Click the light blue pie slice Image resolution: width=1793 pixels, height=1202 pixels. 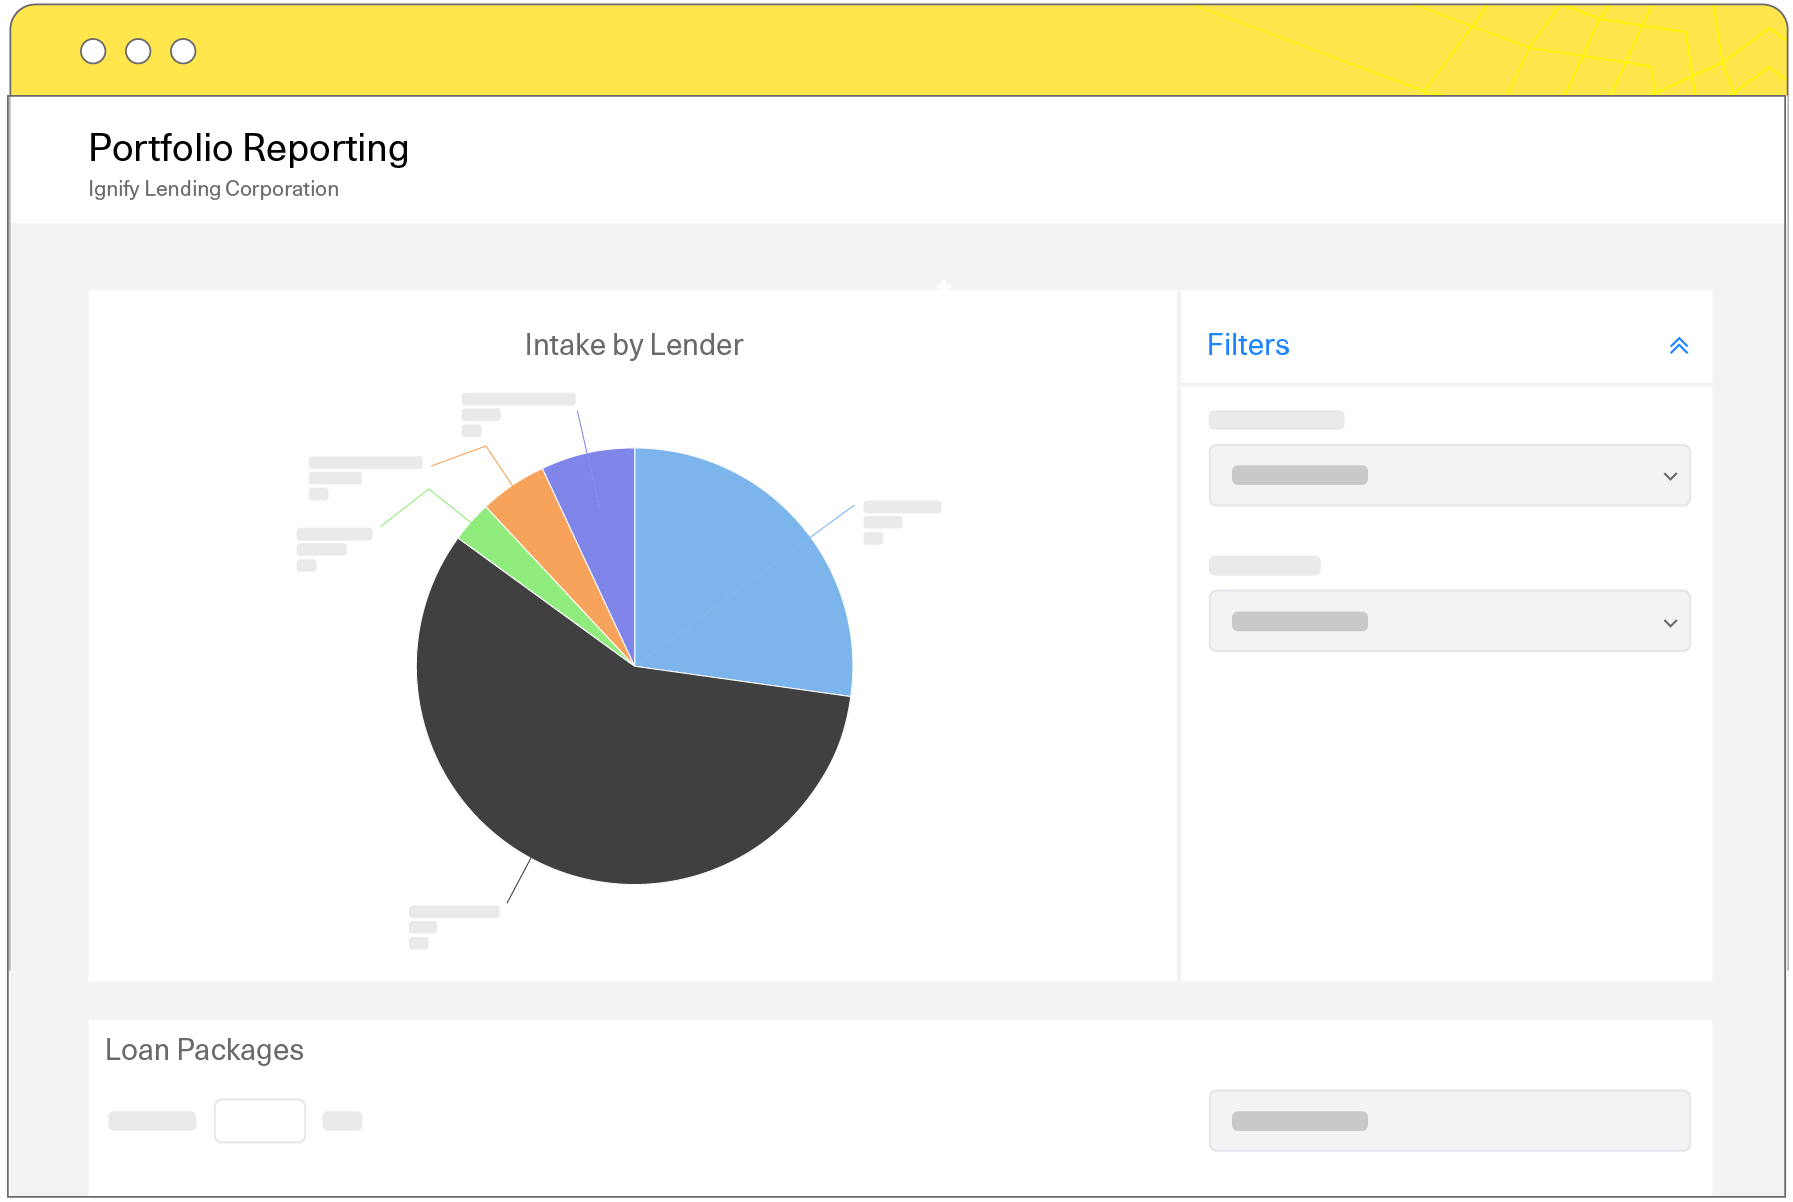[x=740, y=580]
